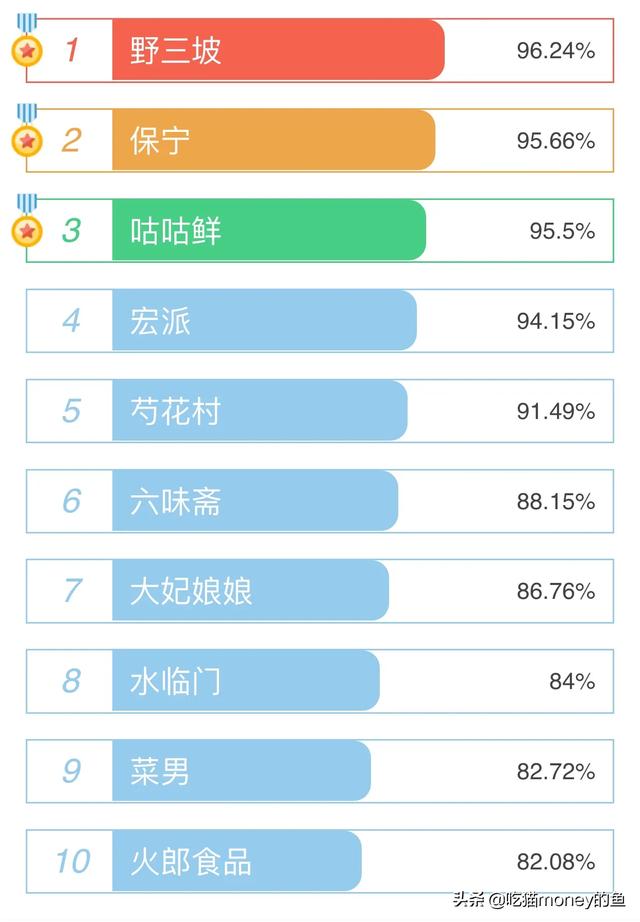Click rank number 10

coord(71,861)
